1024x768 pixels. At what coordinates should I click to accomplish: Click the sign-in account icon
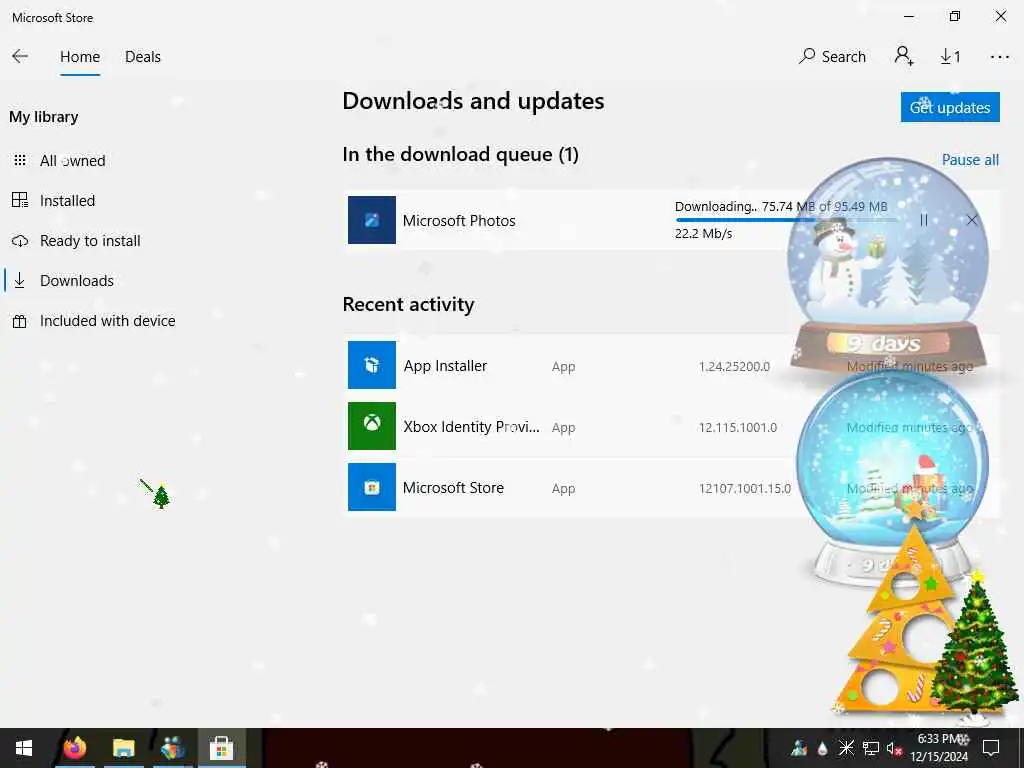(904, 56)
